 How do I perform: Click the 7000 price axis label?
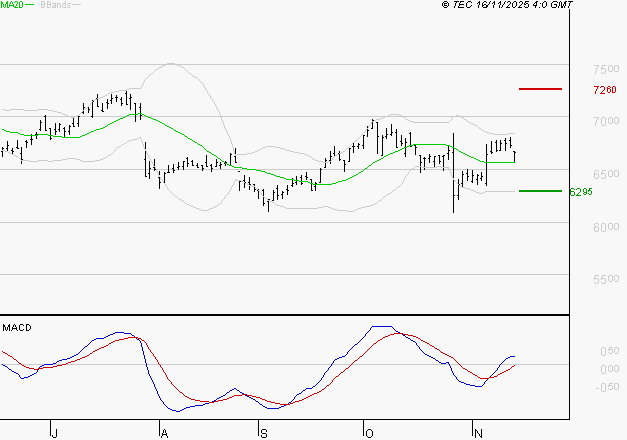coord(606,121)
